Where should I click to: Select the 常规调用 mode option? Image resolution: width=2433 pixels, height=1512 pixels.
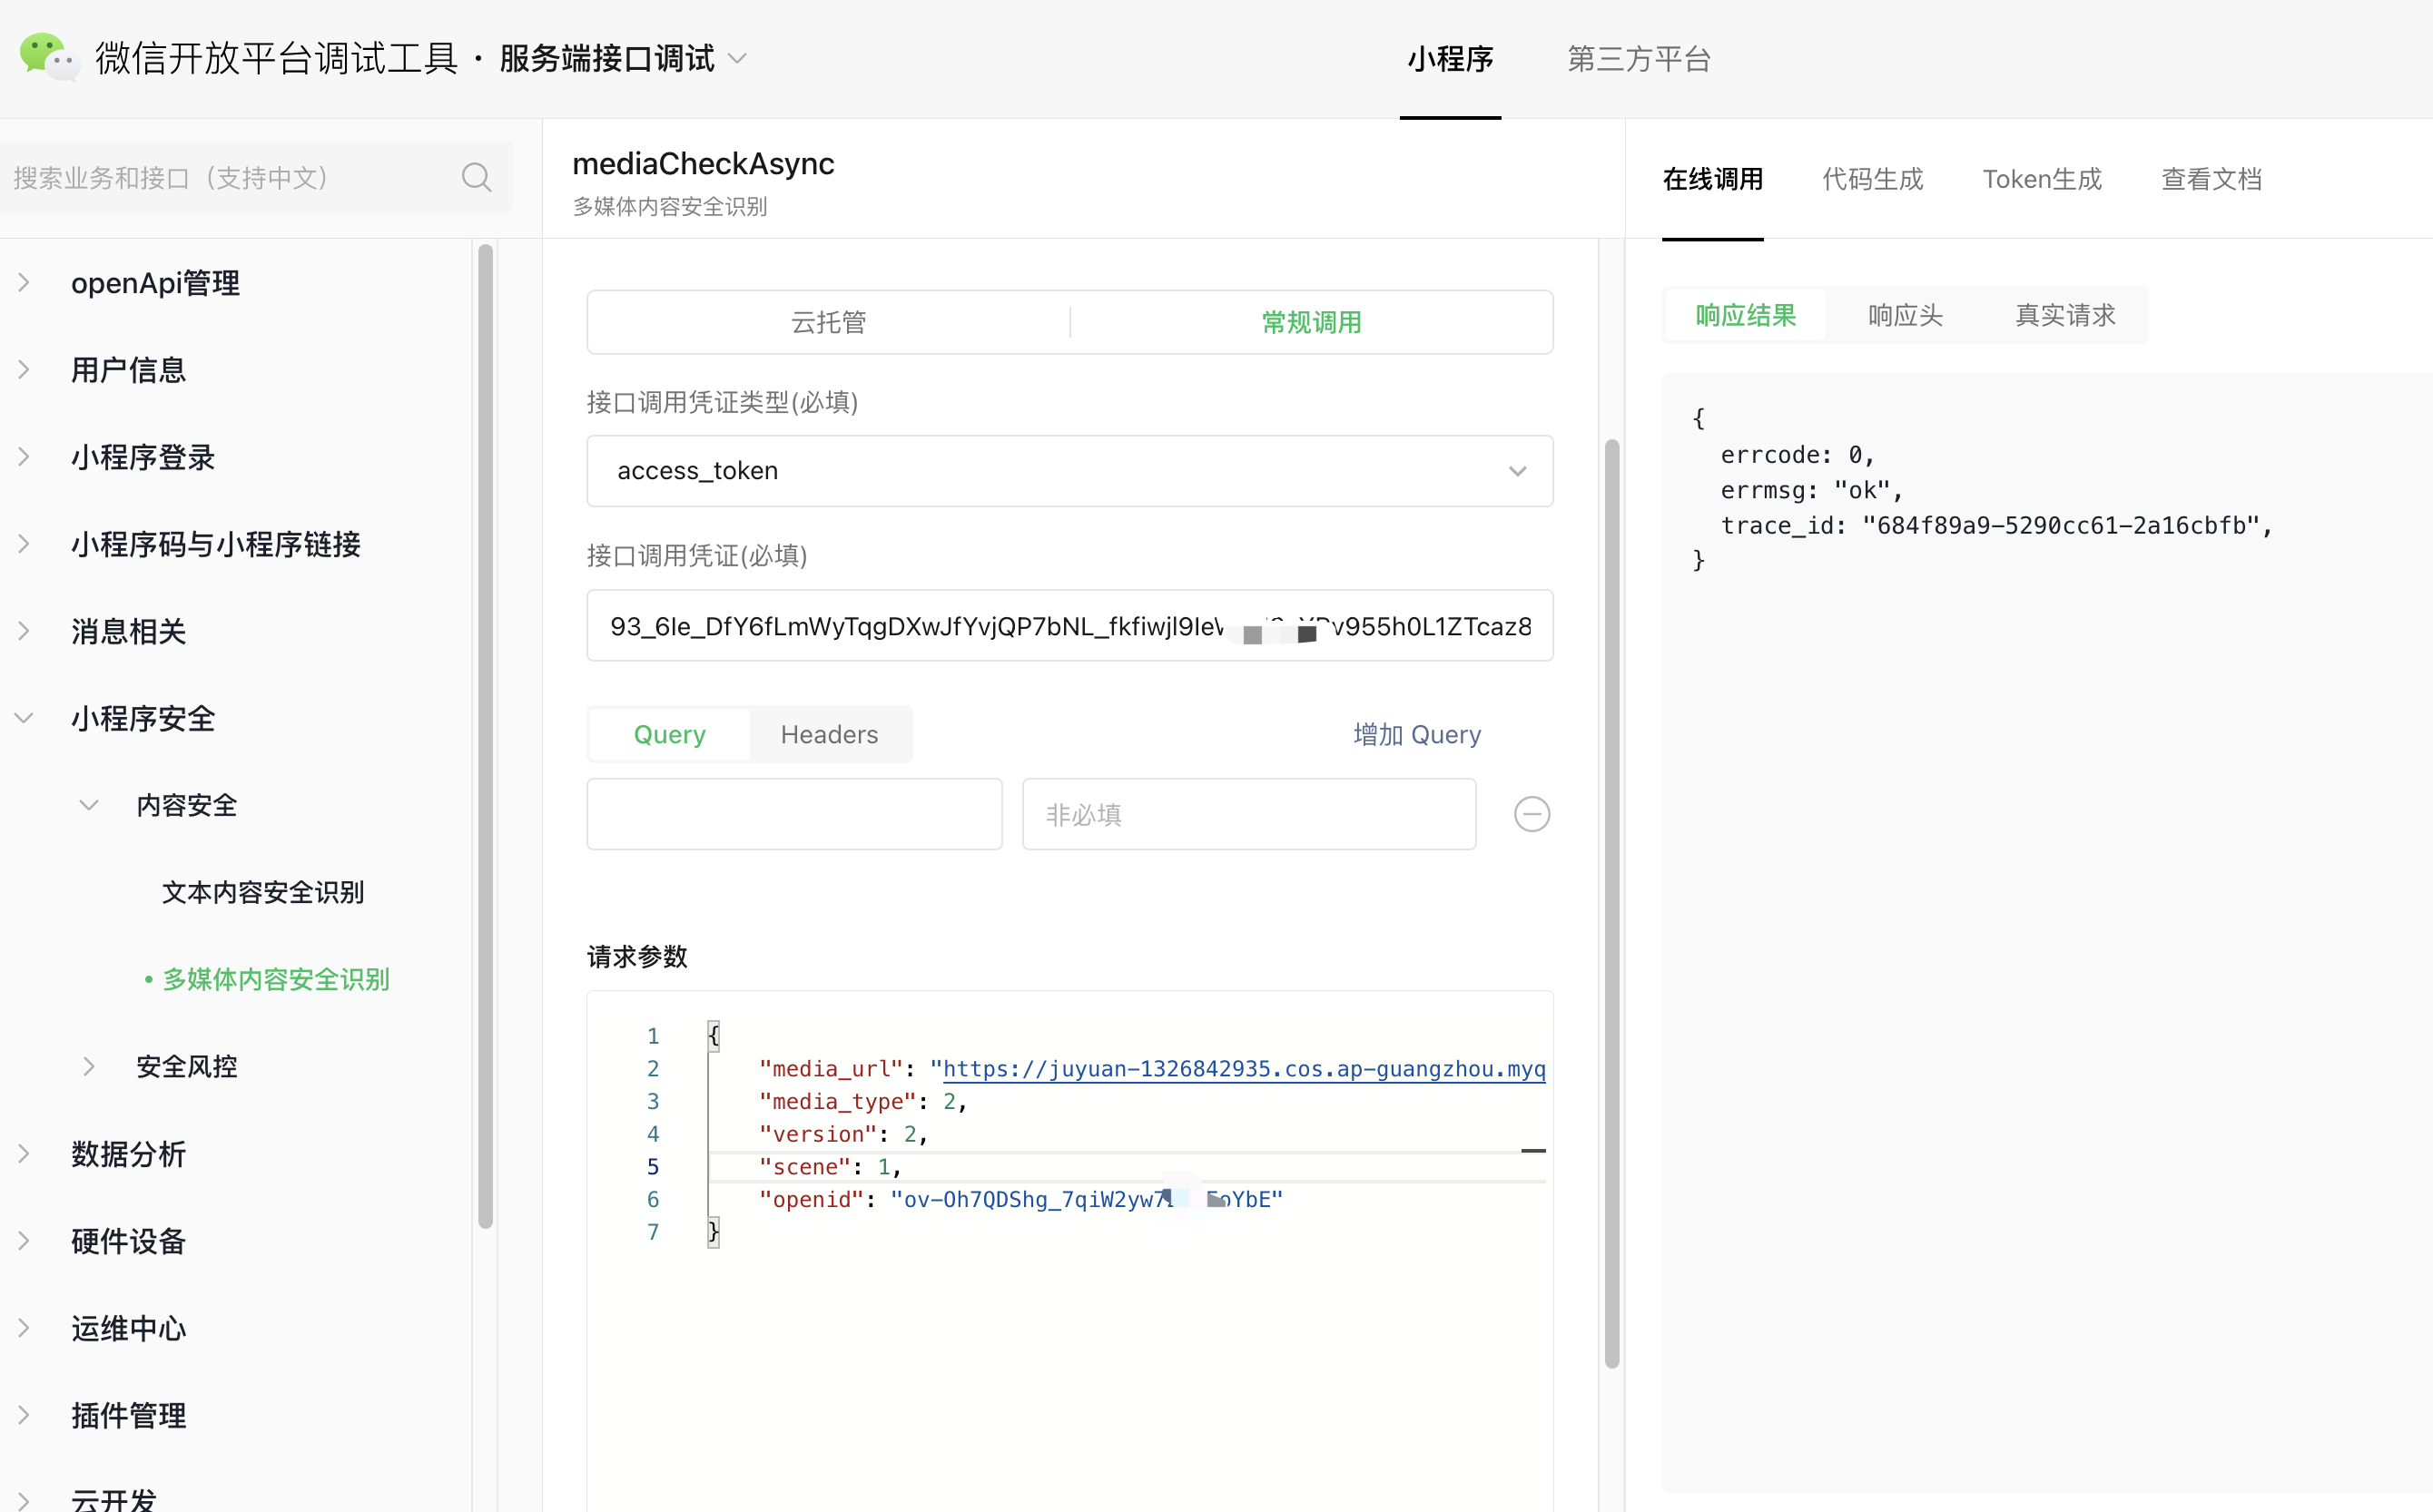pyautogui.click(x=1311, y=322)
